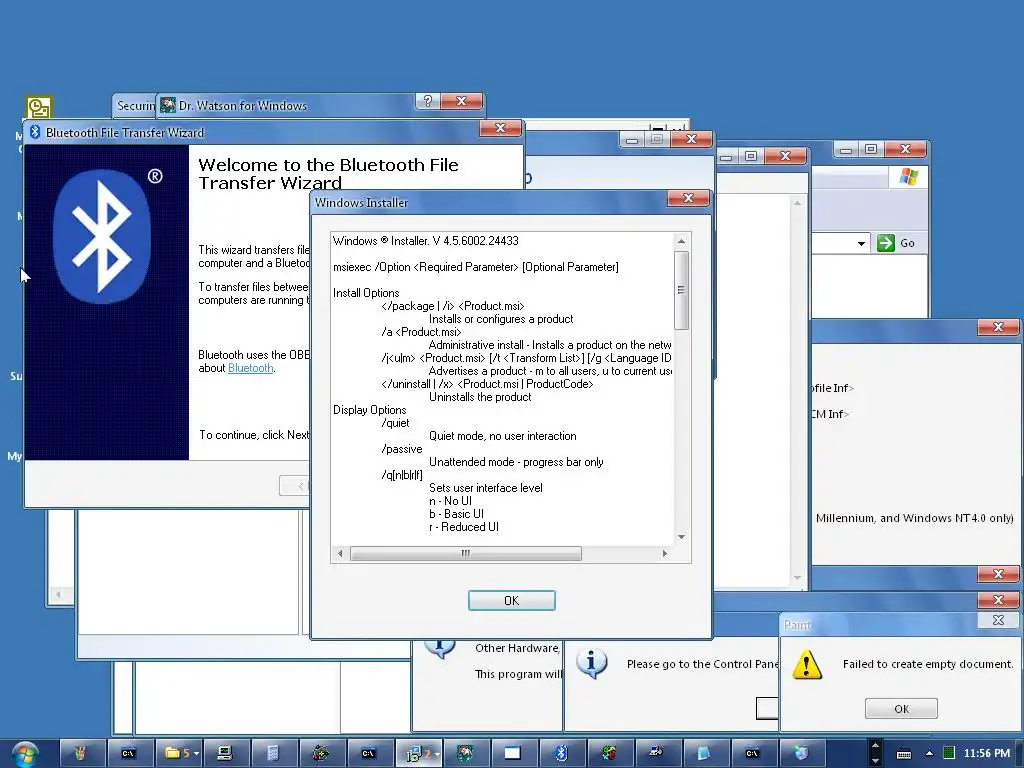
Task: Click OK in the Windows Installer dialog
Action: coord(511,600)
